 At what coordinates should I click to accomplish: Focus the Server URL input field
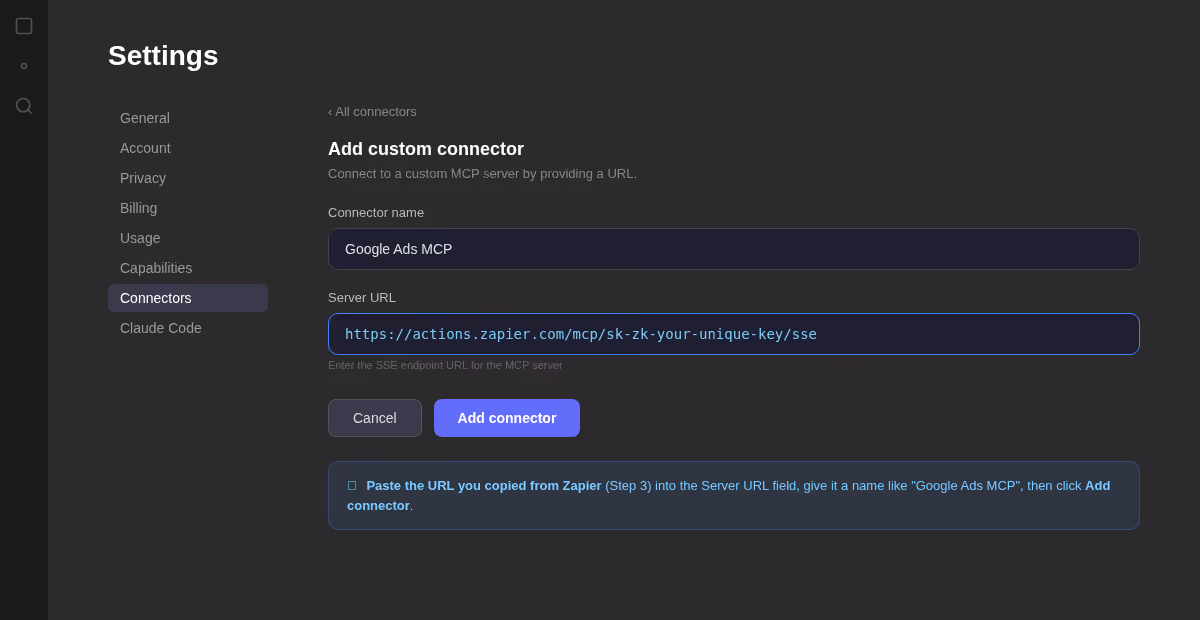(x=734, y=334)
